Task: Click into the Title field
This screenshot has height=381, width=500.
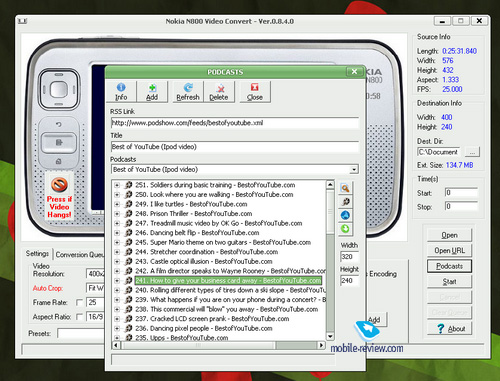Action: (235, 147)
